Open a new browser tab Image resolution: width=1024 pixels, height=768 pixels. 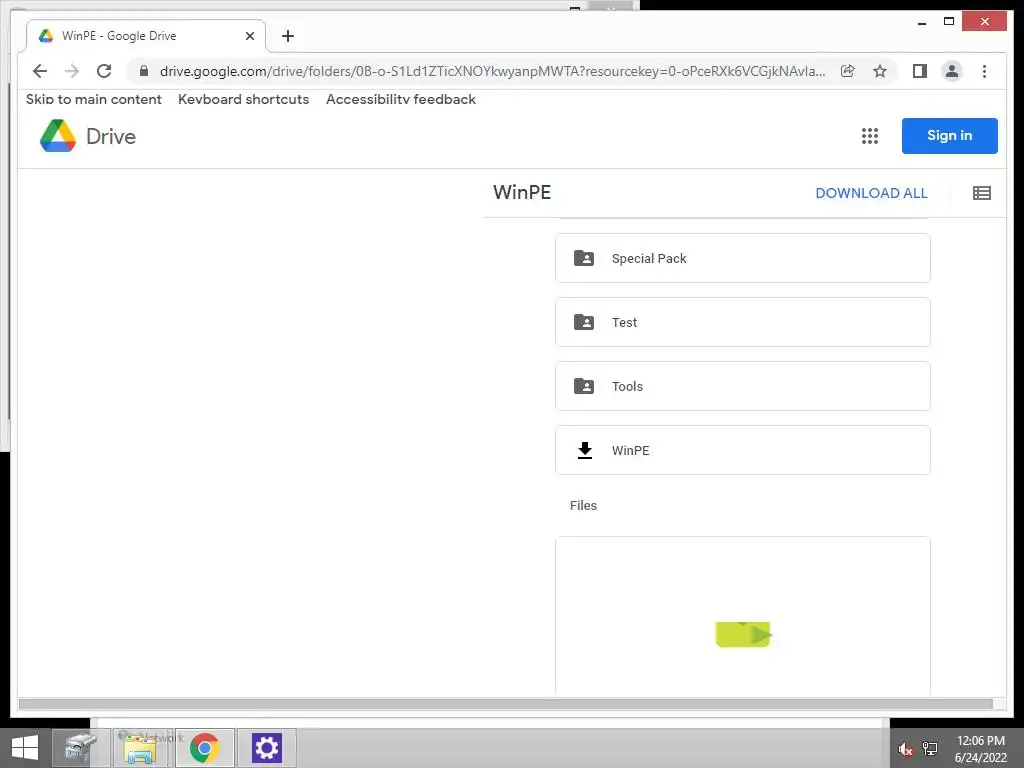coord(288,36)
